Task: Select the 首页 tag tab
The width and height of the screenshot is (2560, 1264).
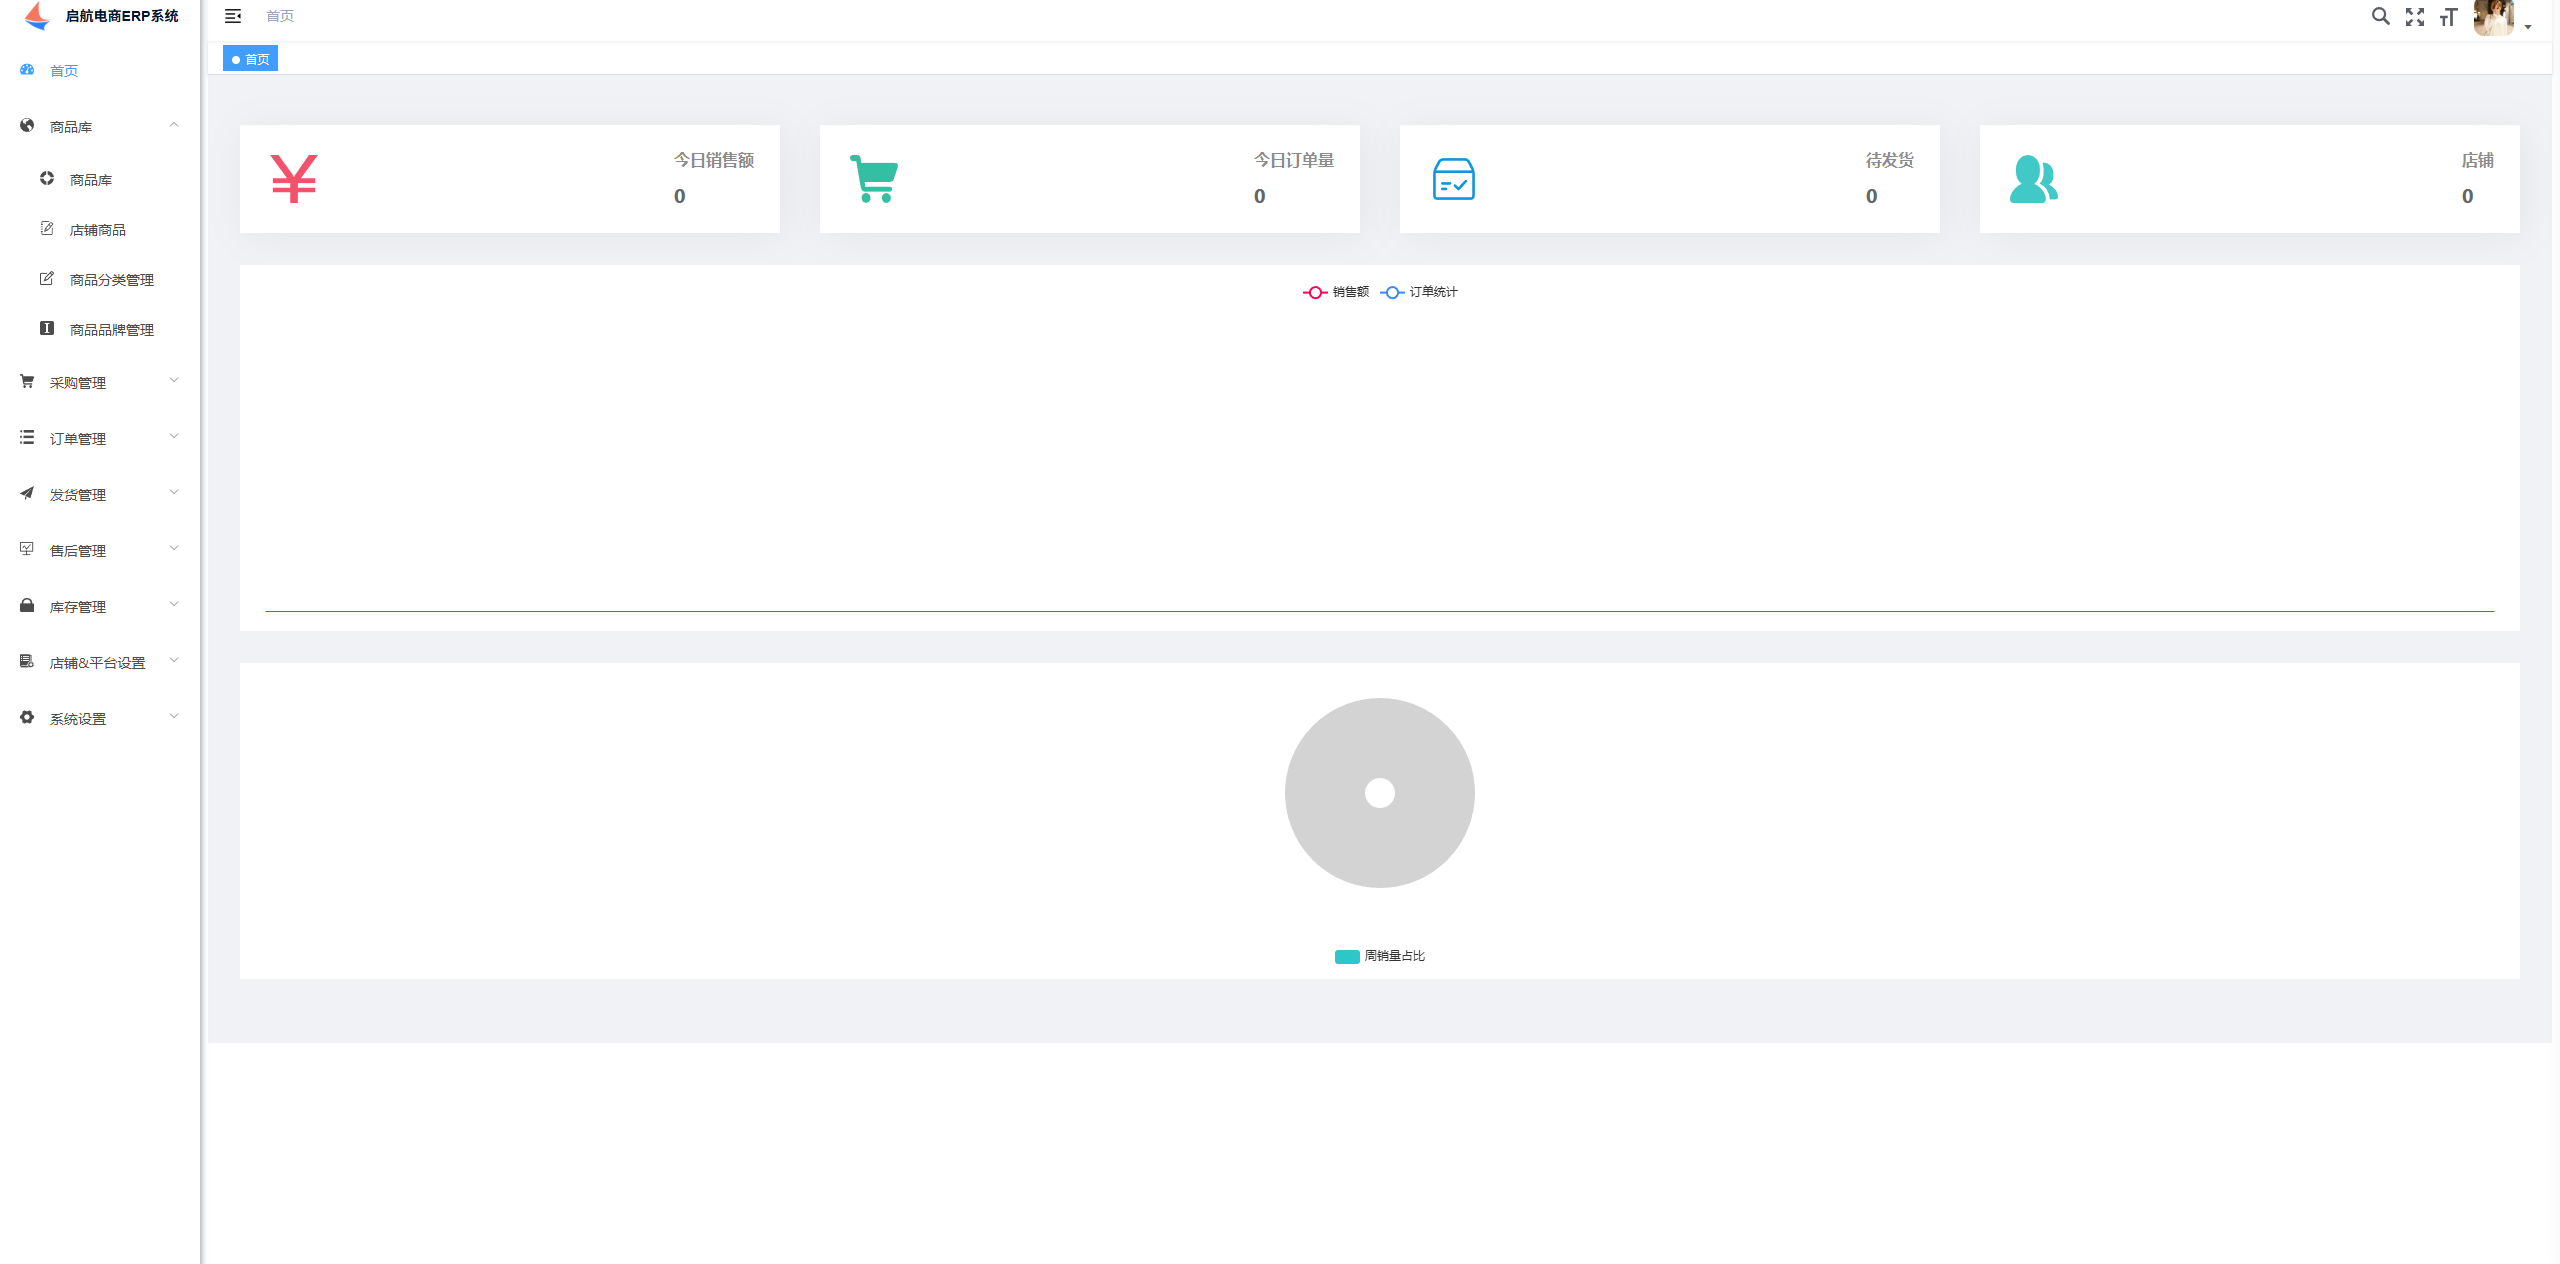Action: click(251, 59)
